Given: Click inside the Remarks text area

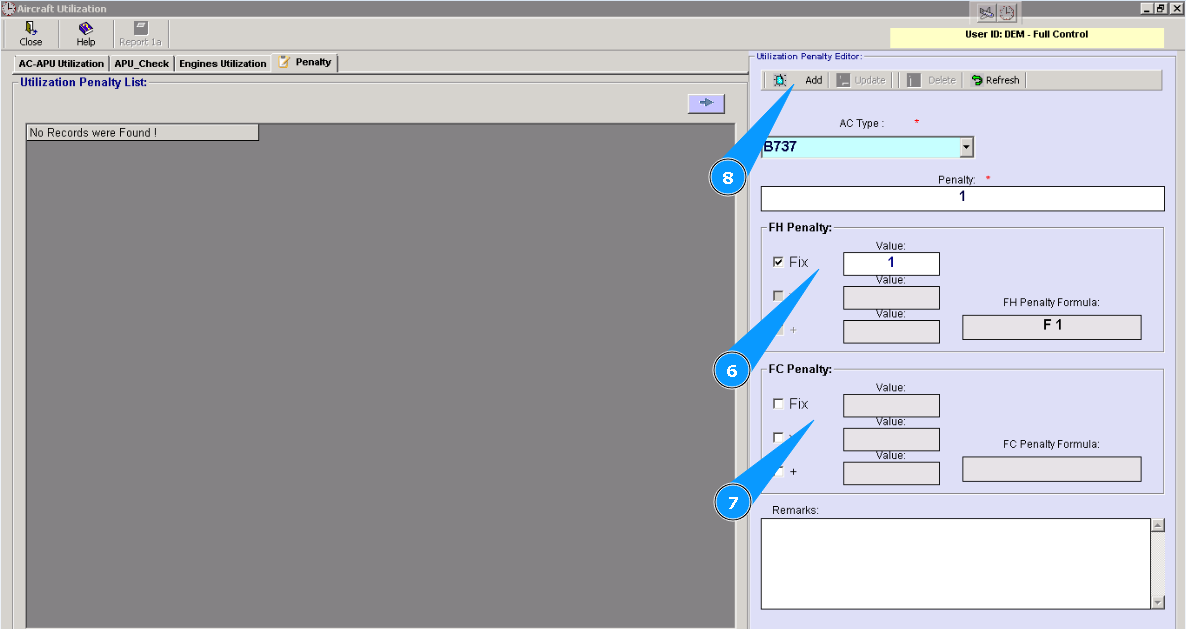Looking at the screenshot, I should click(x=955, y=563).
